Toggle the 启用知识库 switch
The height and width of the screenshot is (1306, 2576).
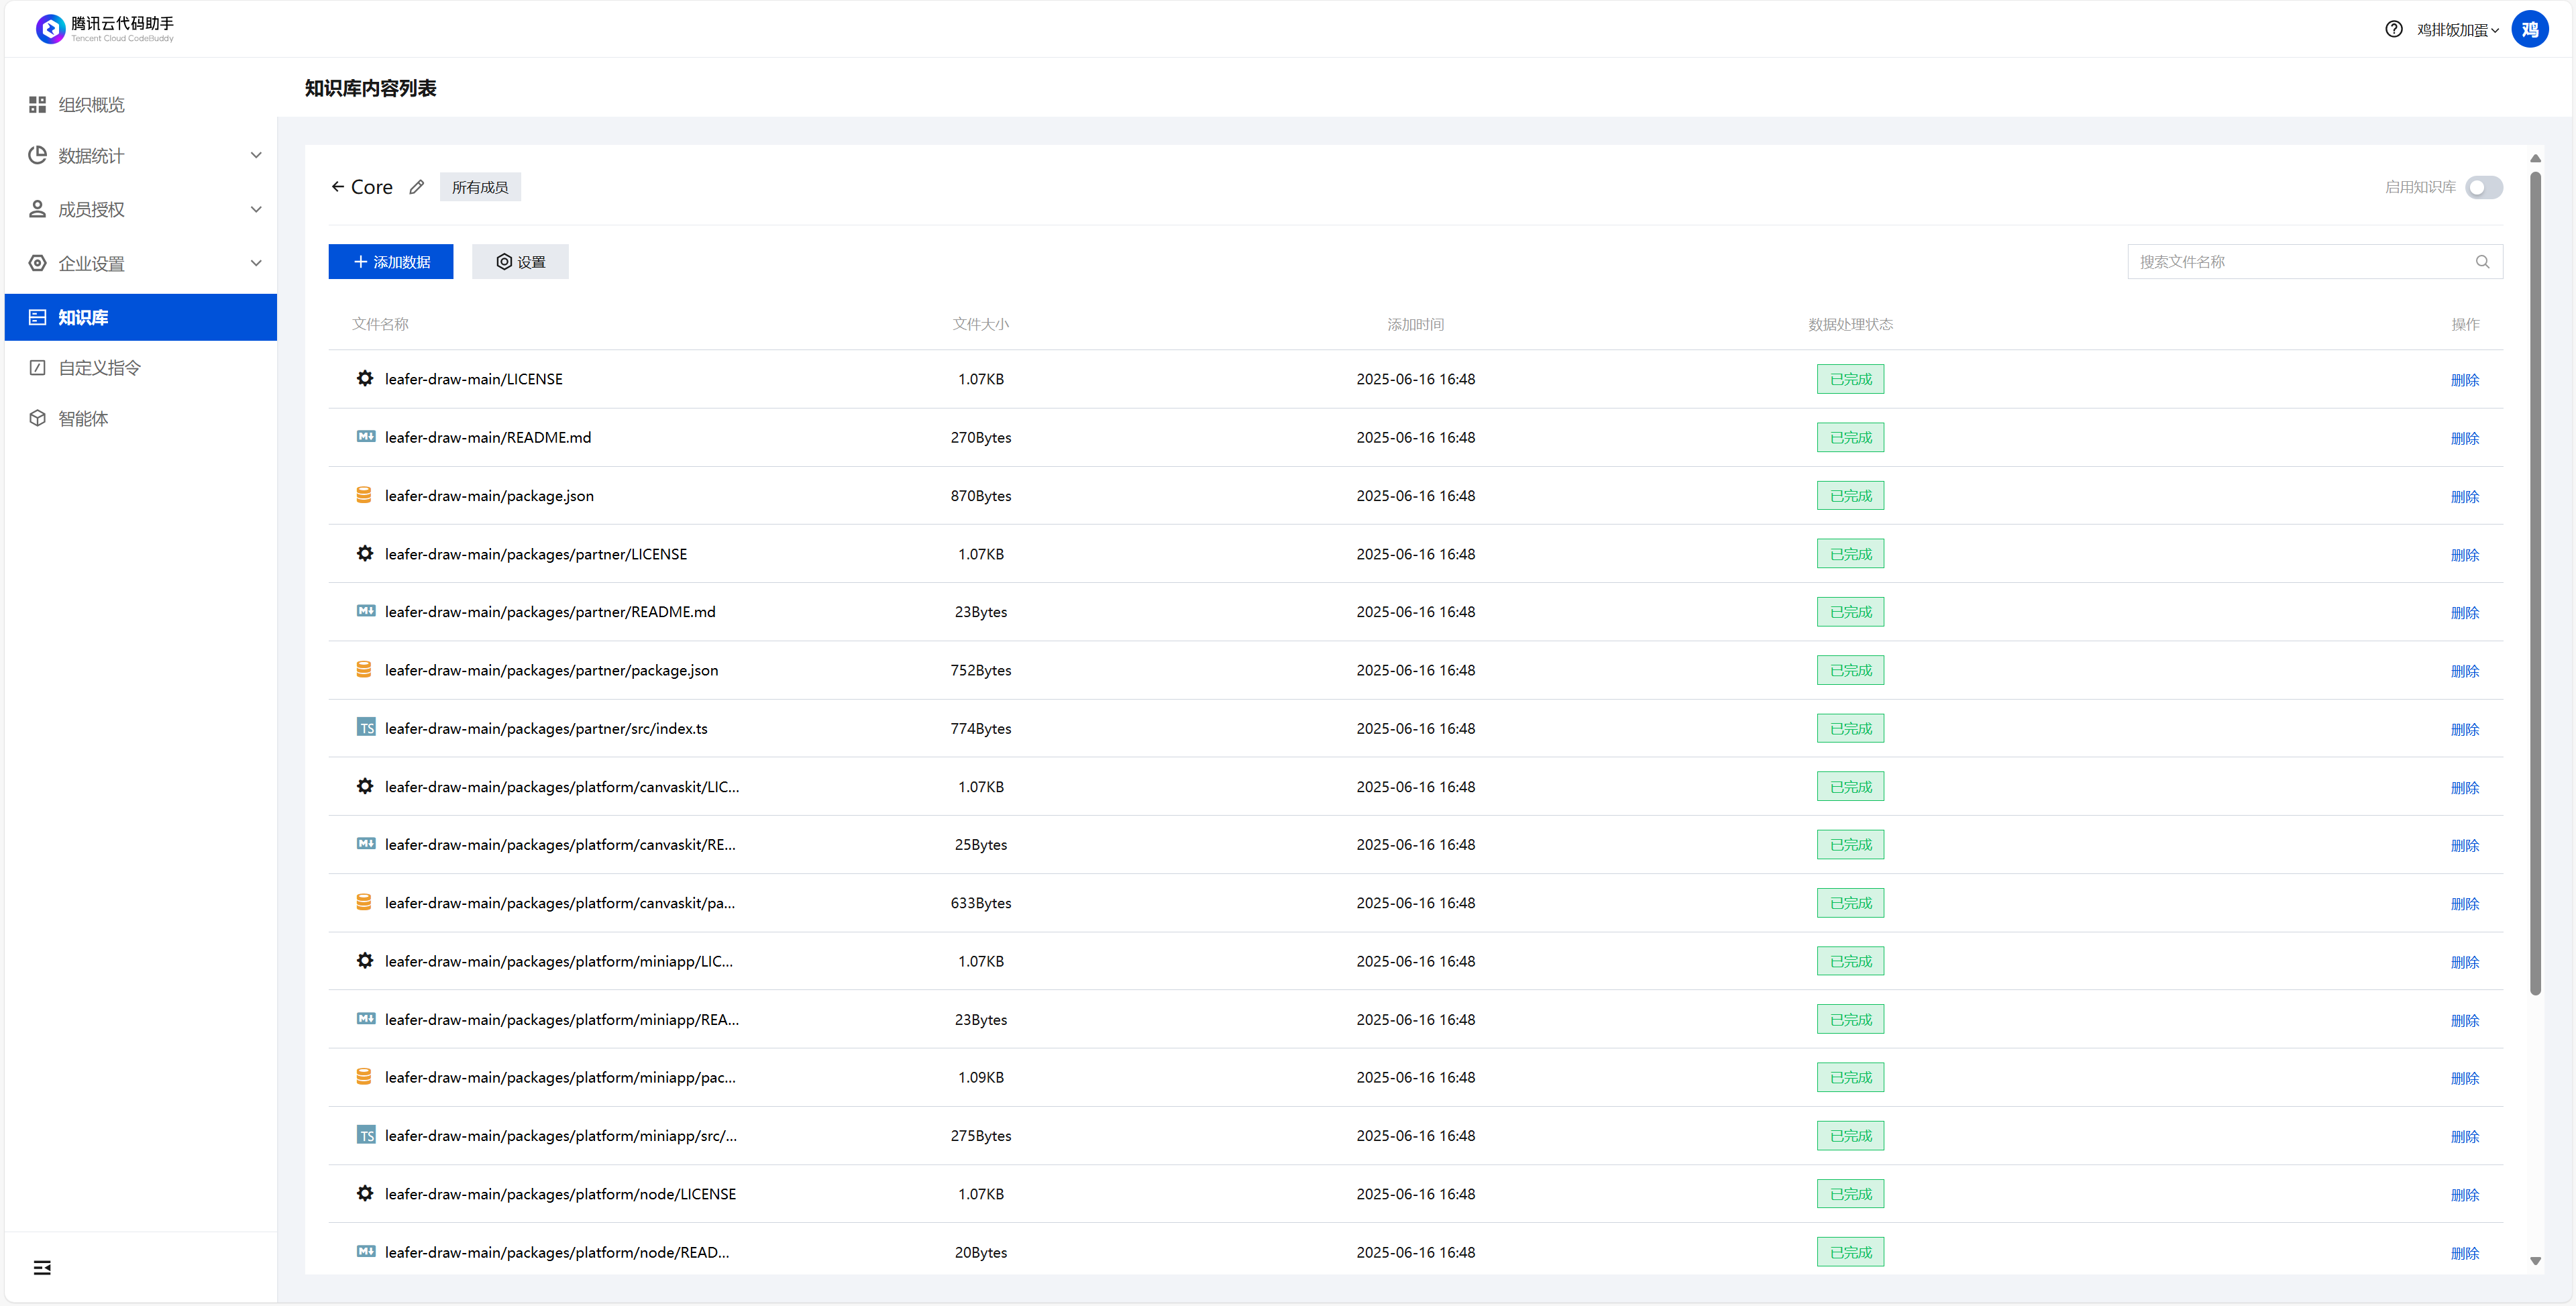point(2483,187)
